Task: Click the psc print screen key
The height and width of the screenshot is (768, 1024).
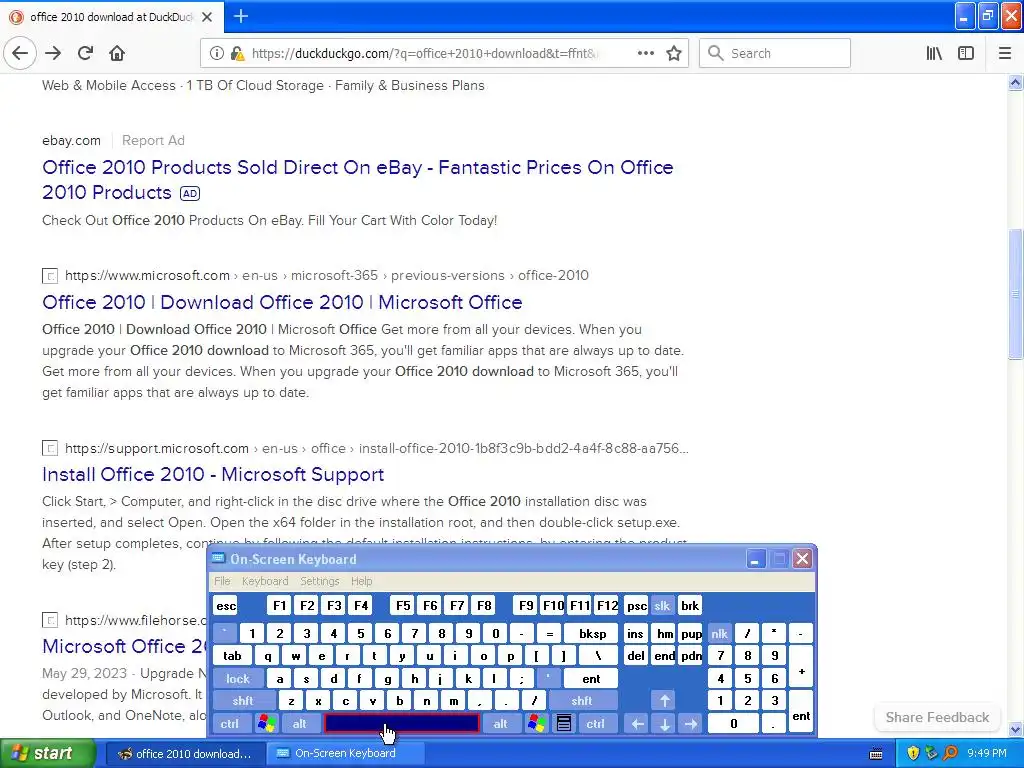Action: 637,605
